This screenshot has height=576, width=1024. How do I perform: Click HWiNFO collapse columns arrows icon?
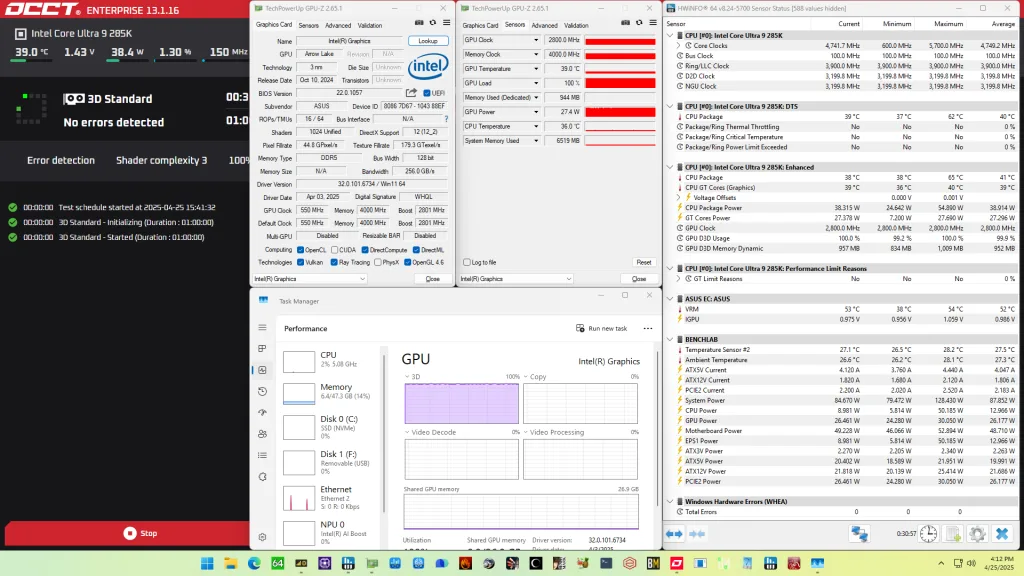tap(697, 534)
